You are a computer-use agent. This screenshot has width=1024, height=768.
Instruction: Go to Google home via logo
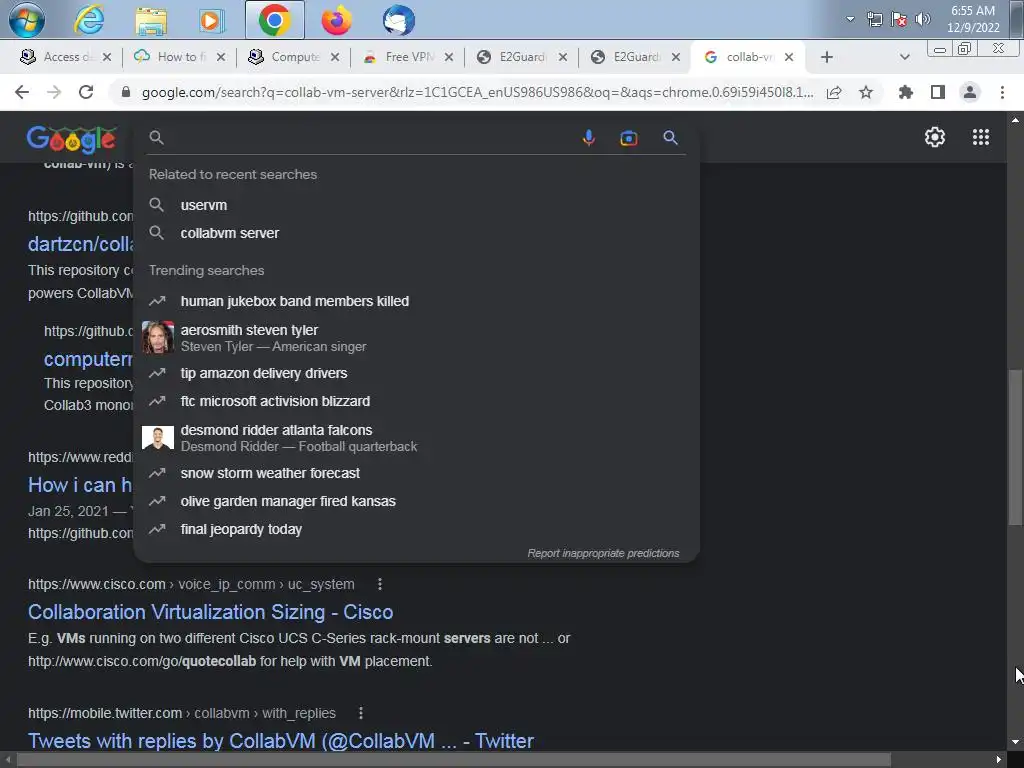72,139
